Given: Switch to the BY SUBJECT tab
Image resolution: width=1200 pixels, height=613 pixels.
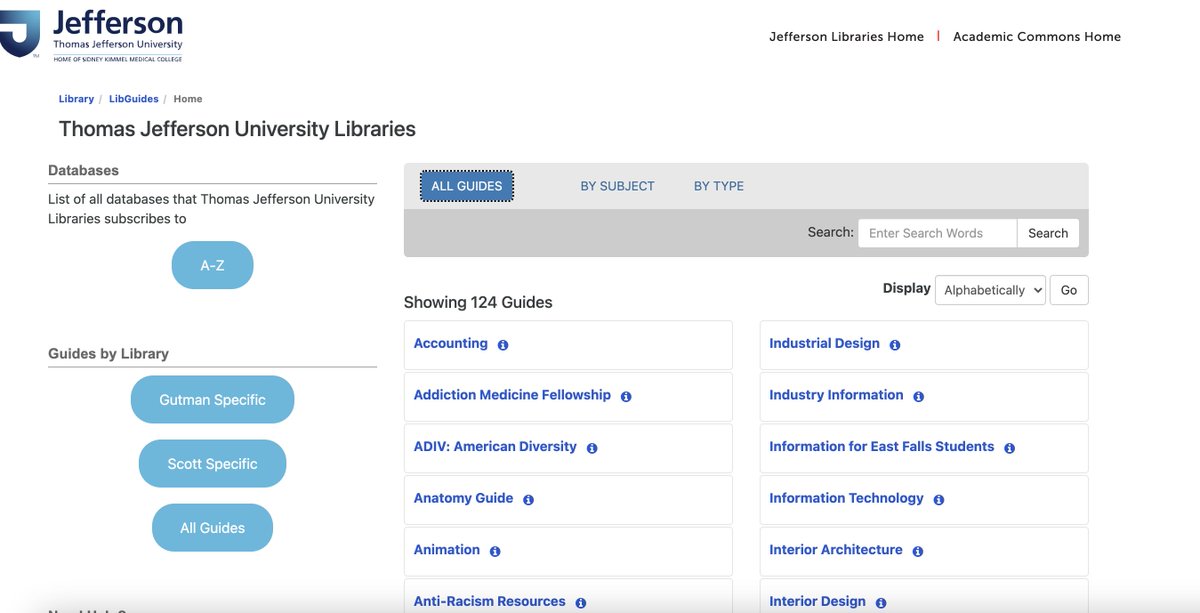Looking at the screenshot, I should pos(617,186).
